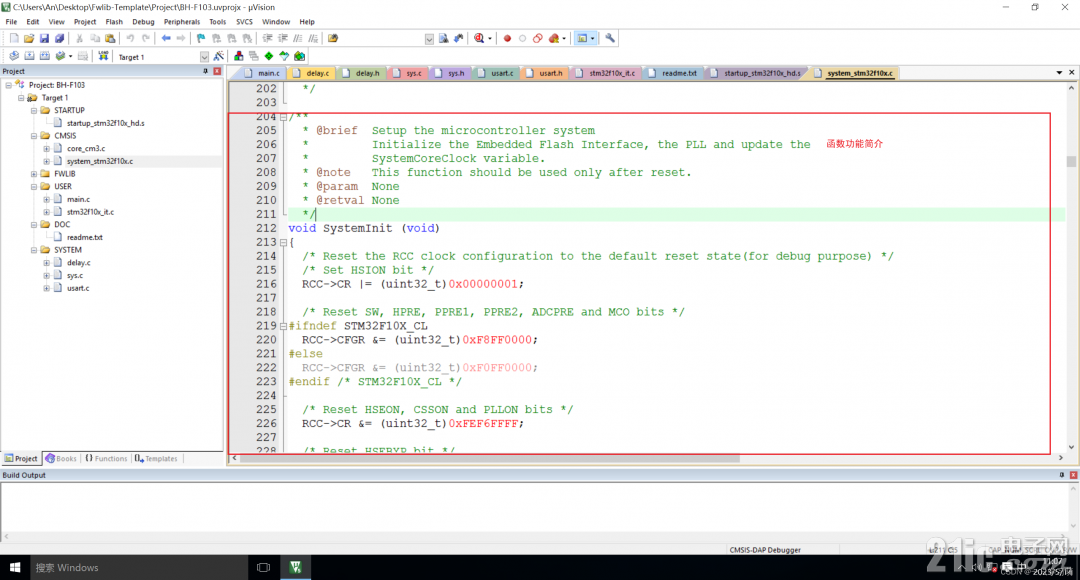Switch to the startup_stm32f10x_hd.s tab

coord(756,73)
